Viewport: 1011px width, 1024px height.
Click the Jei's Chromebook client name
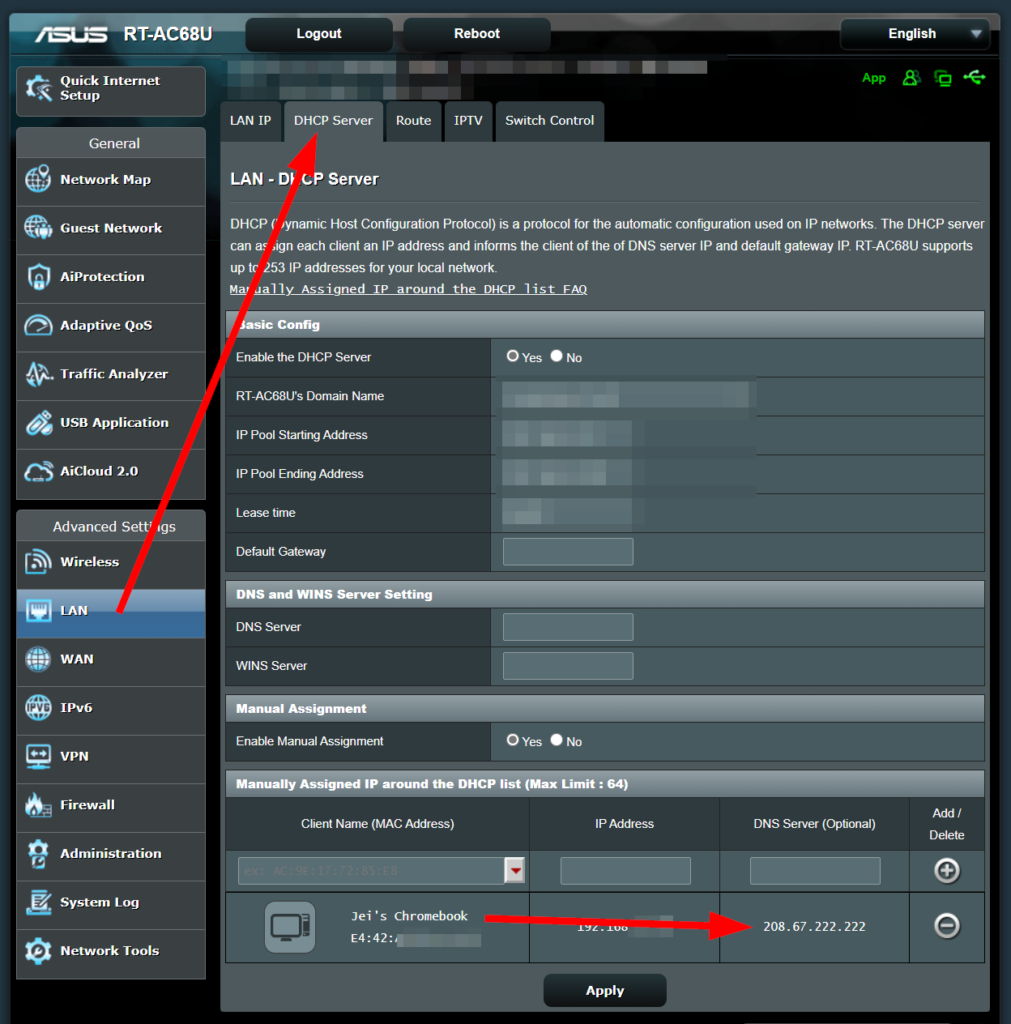pyautogui.click(x=409, y=916)
